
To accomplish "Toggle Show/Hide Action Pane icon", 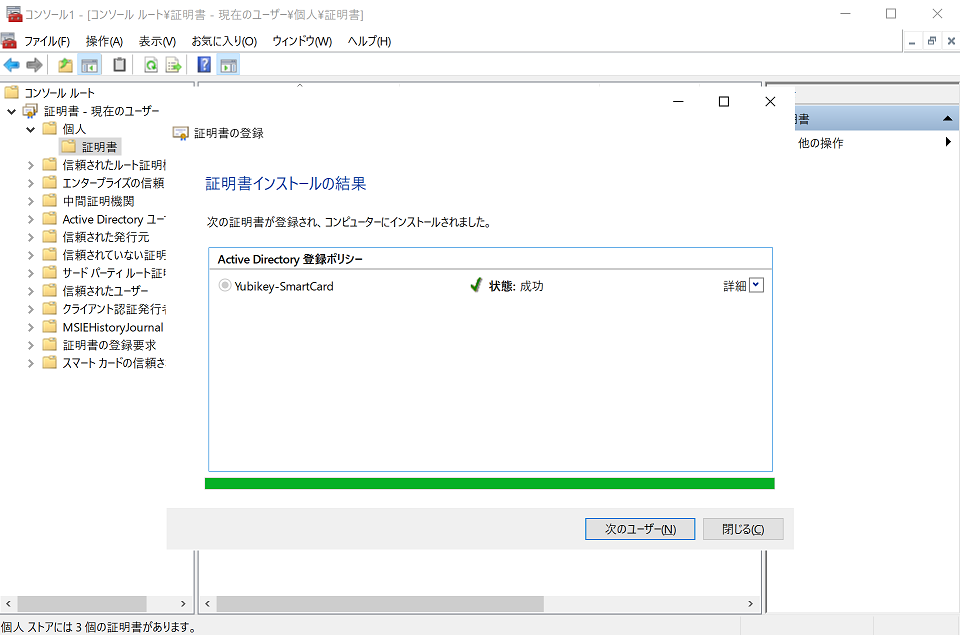I will point(228,65).
